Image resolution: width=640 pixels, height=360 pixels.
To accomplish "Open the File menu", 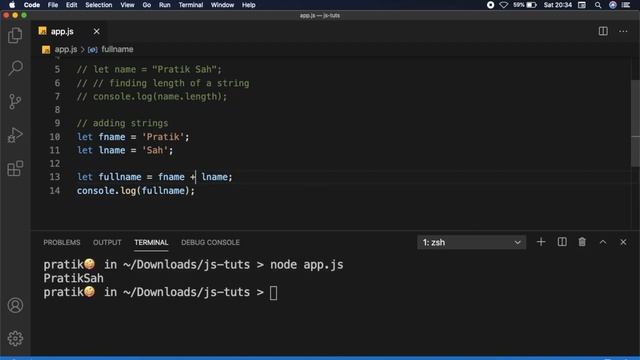I will [53, 5].
